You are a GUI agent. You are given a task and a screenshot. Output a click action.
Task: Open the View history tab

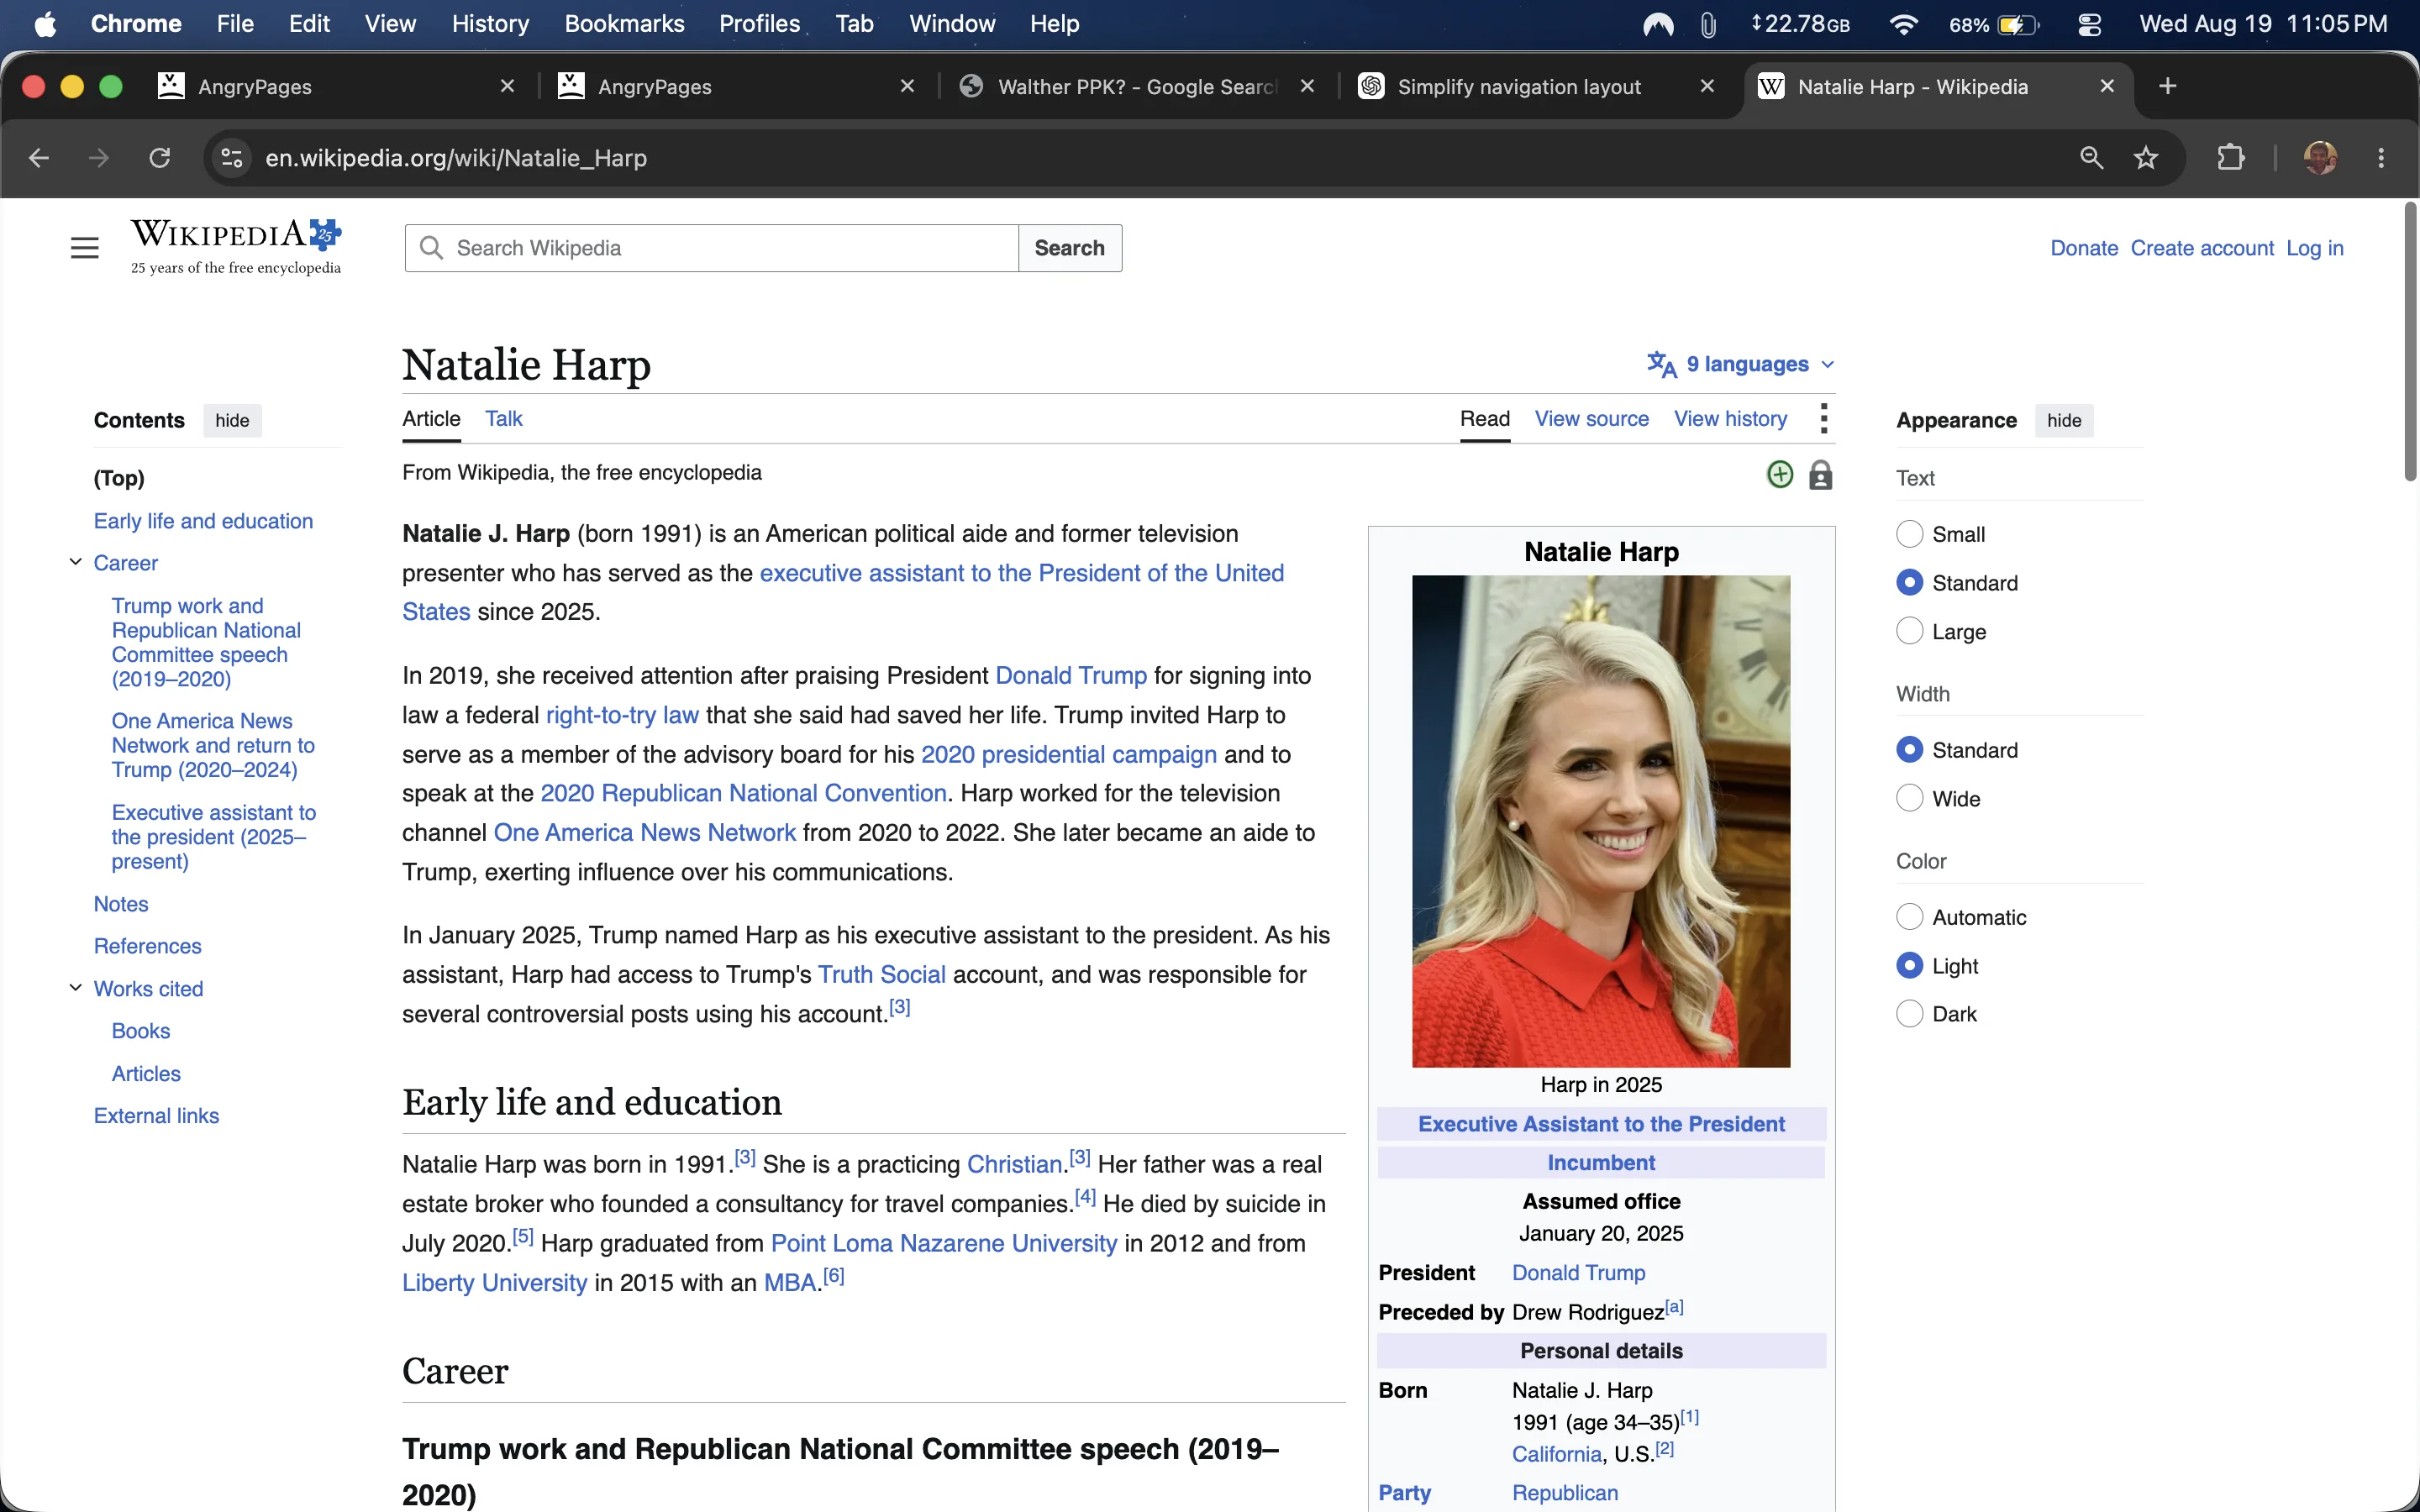(1730, 419)
